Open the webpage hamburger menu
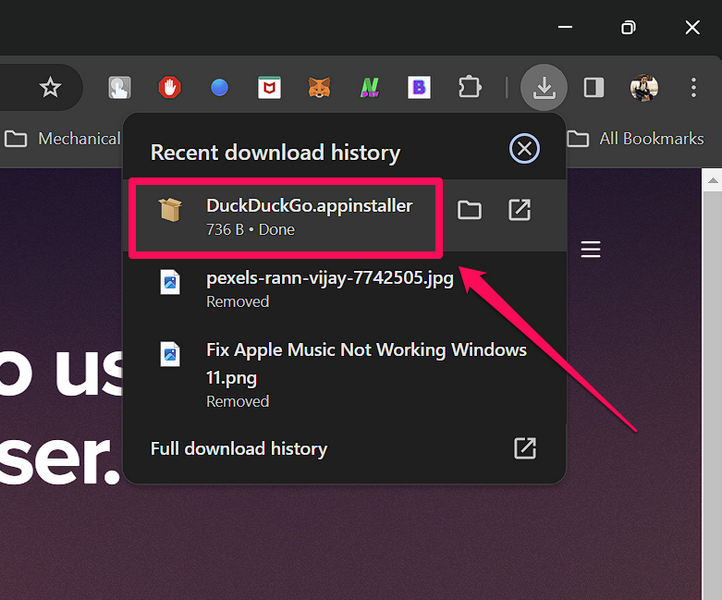Image resolution: width=722 pixels, height=600 pixels. [591, 249]
